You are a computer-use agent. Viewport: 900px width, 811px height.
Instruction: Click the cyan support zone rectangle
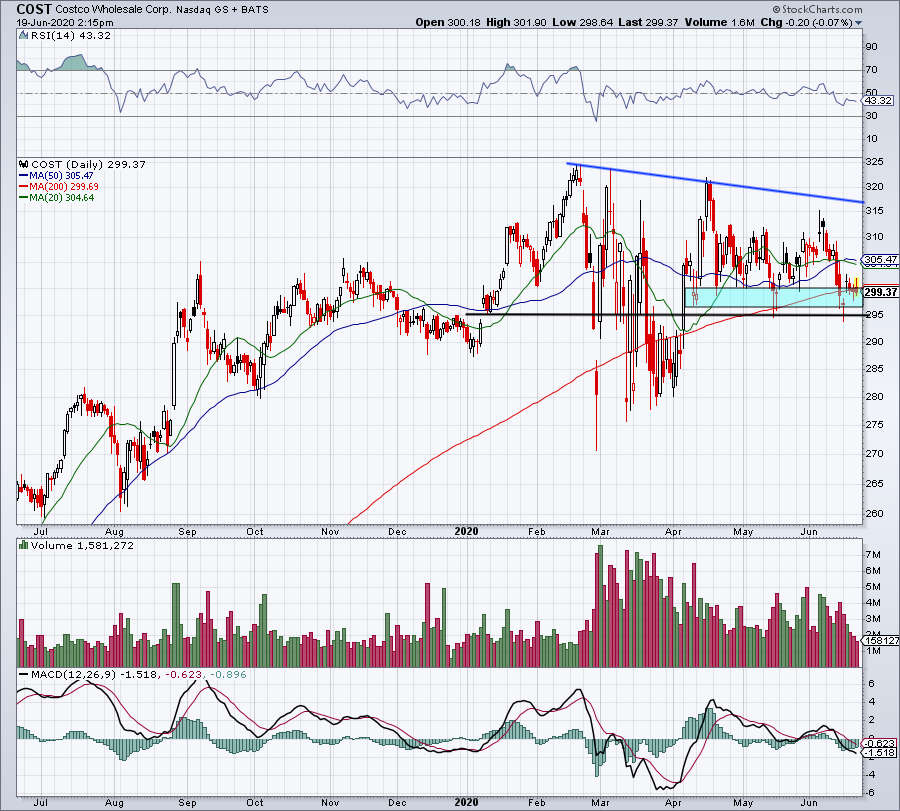click(773, 297)
